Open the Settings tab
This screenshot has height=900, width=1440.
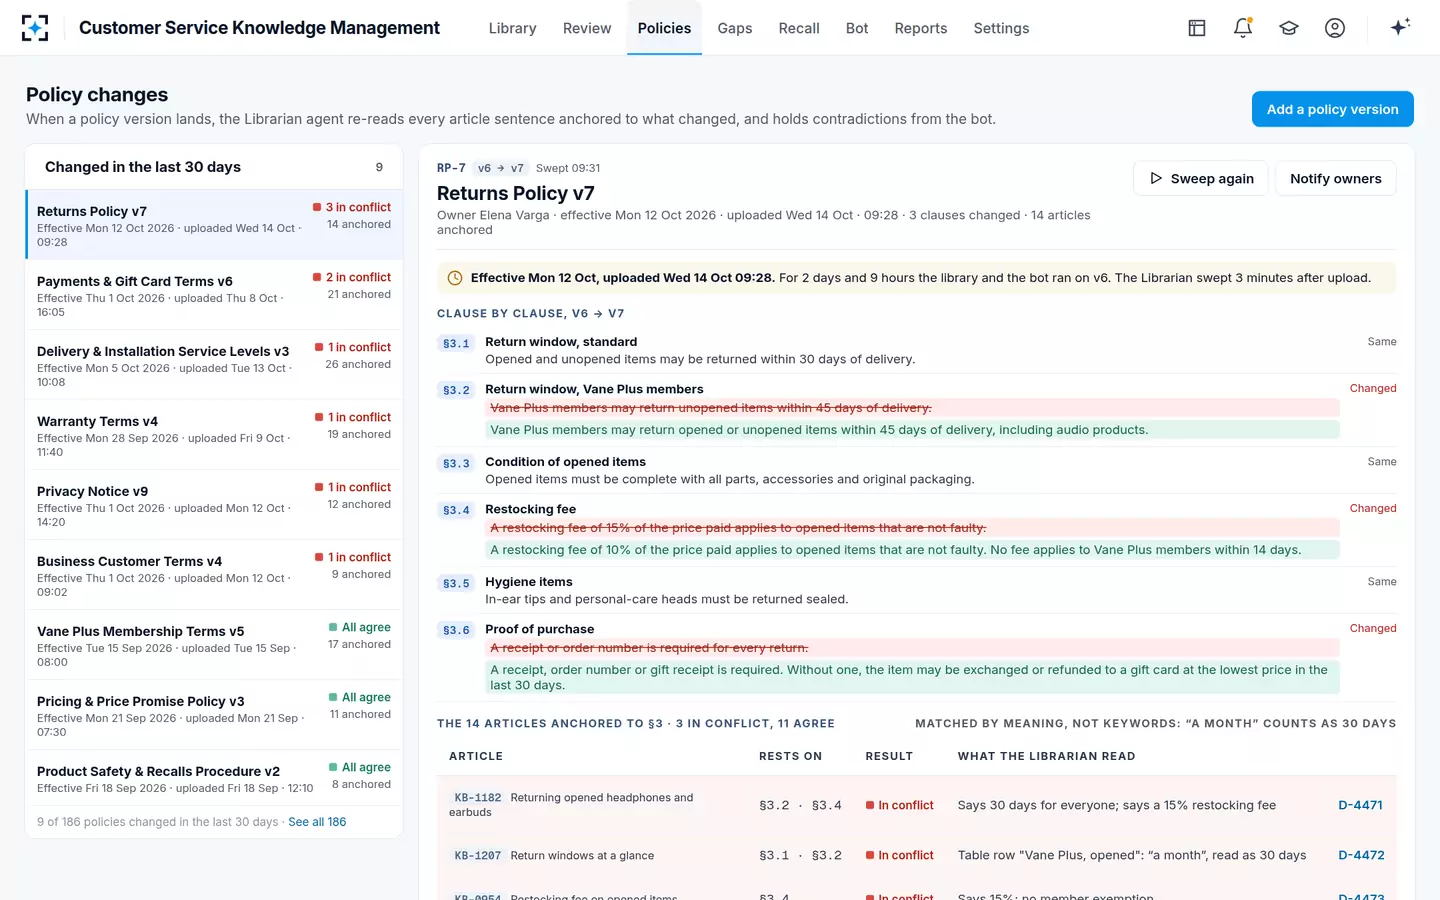tap(1001, 28)
